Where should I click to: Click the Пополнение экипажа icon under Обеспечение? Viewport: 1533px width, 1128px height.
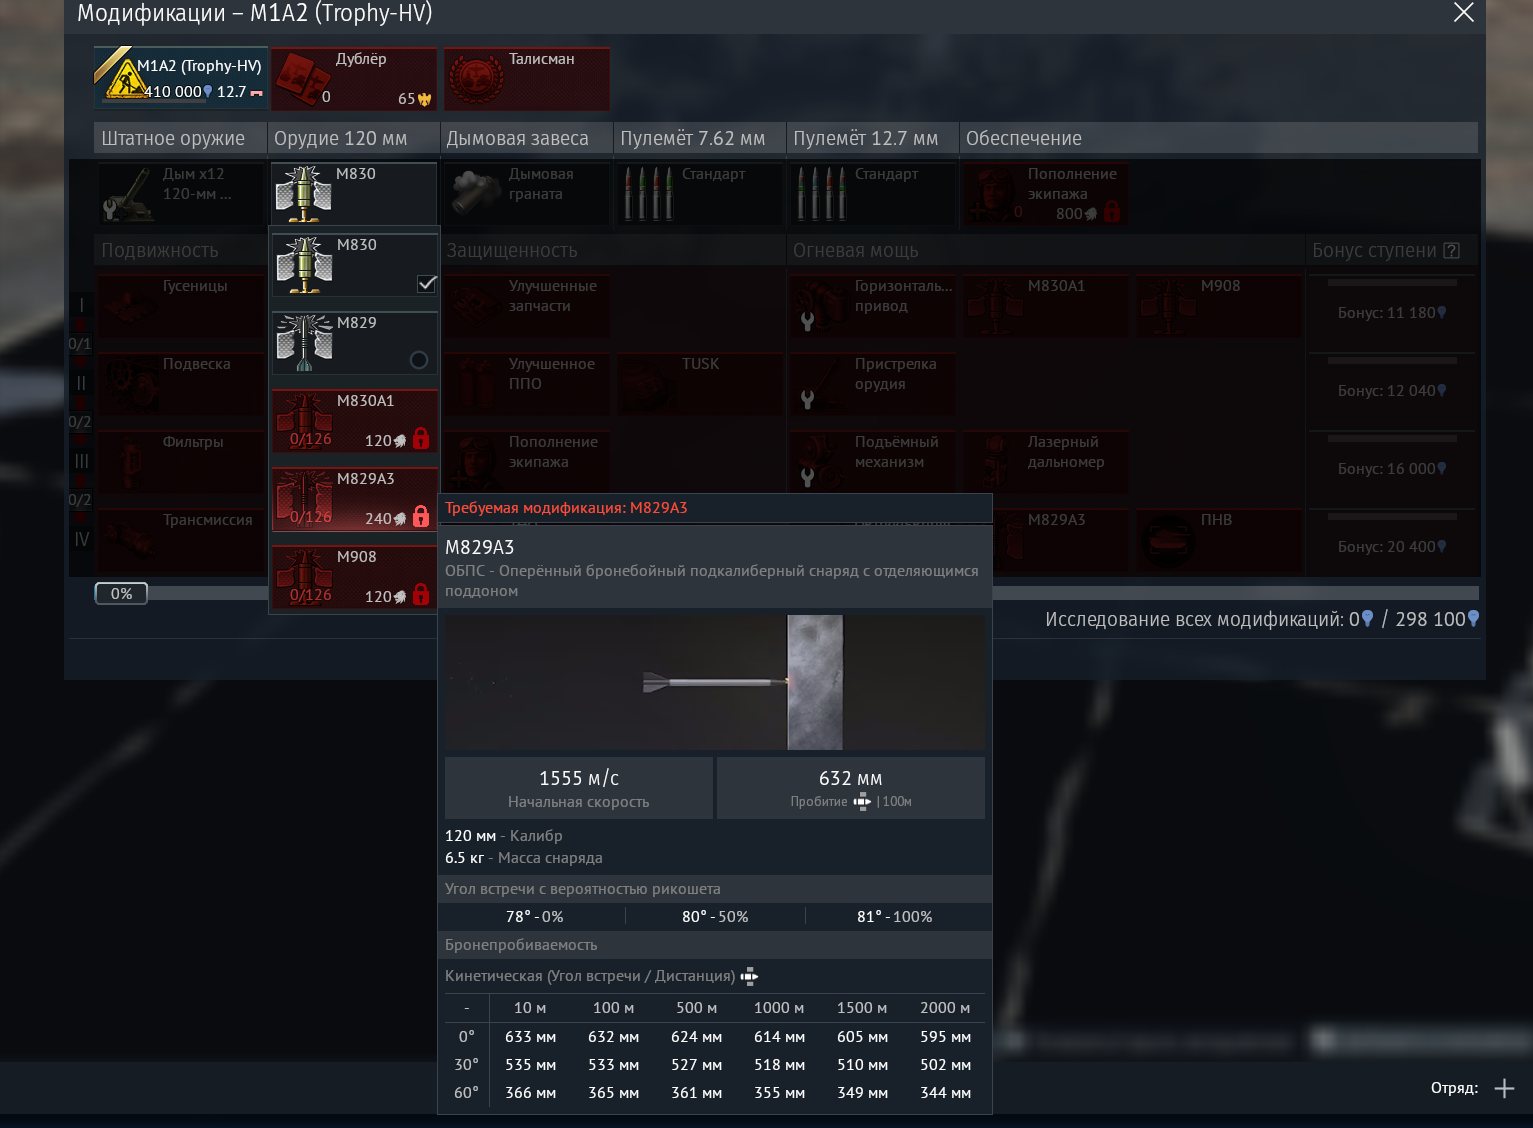point(994,193)
